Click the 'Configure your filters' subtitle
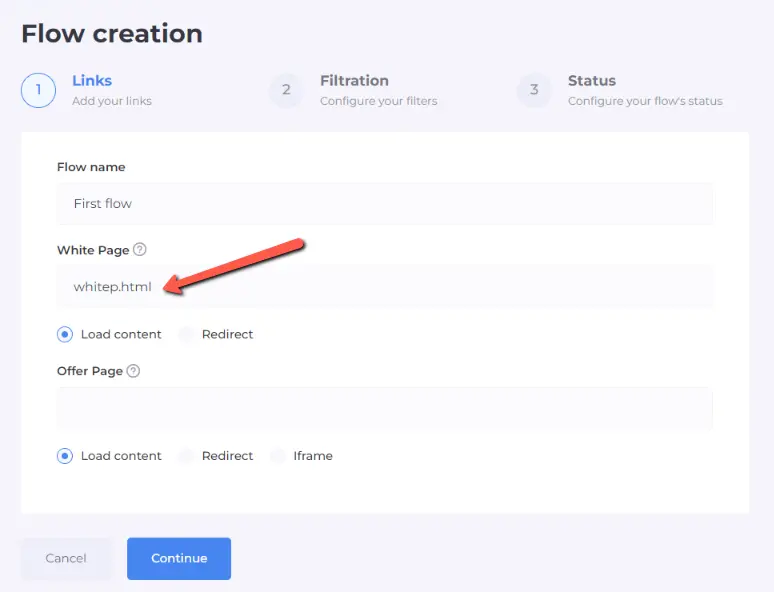The width and height of the screenshot is (774, 592). click(x=378, y=101)
